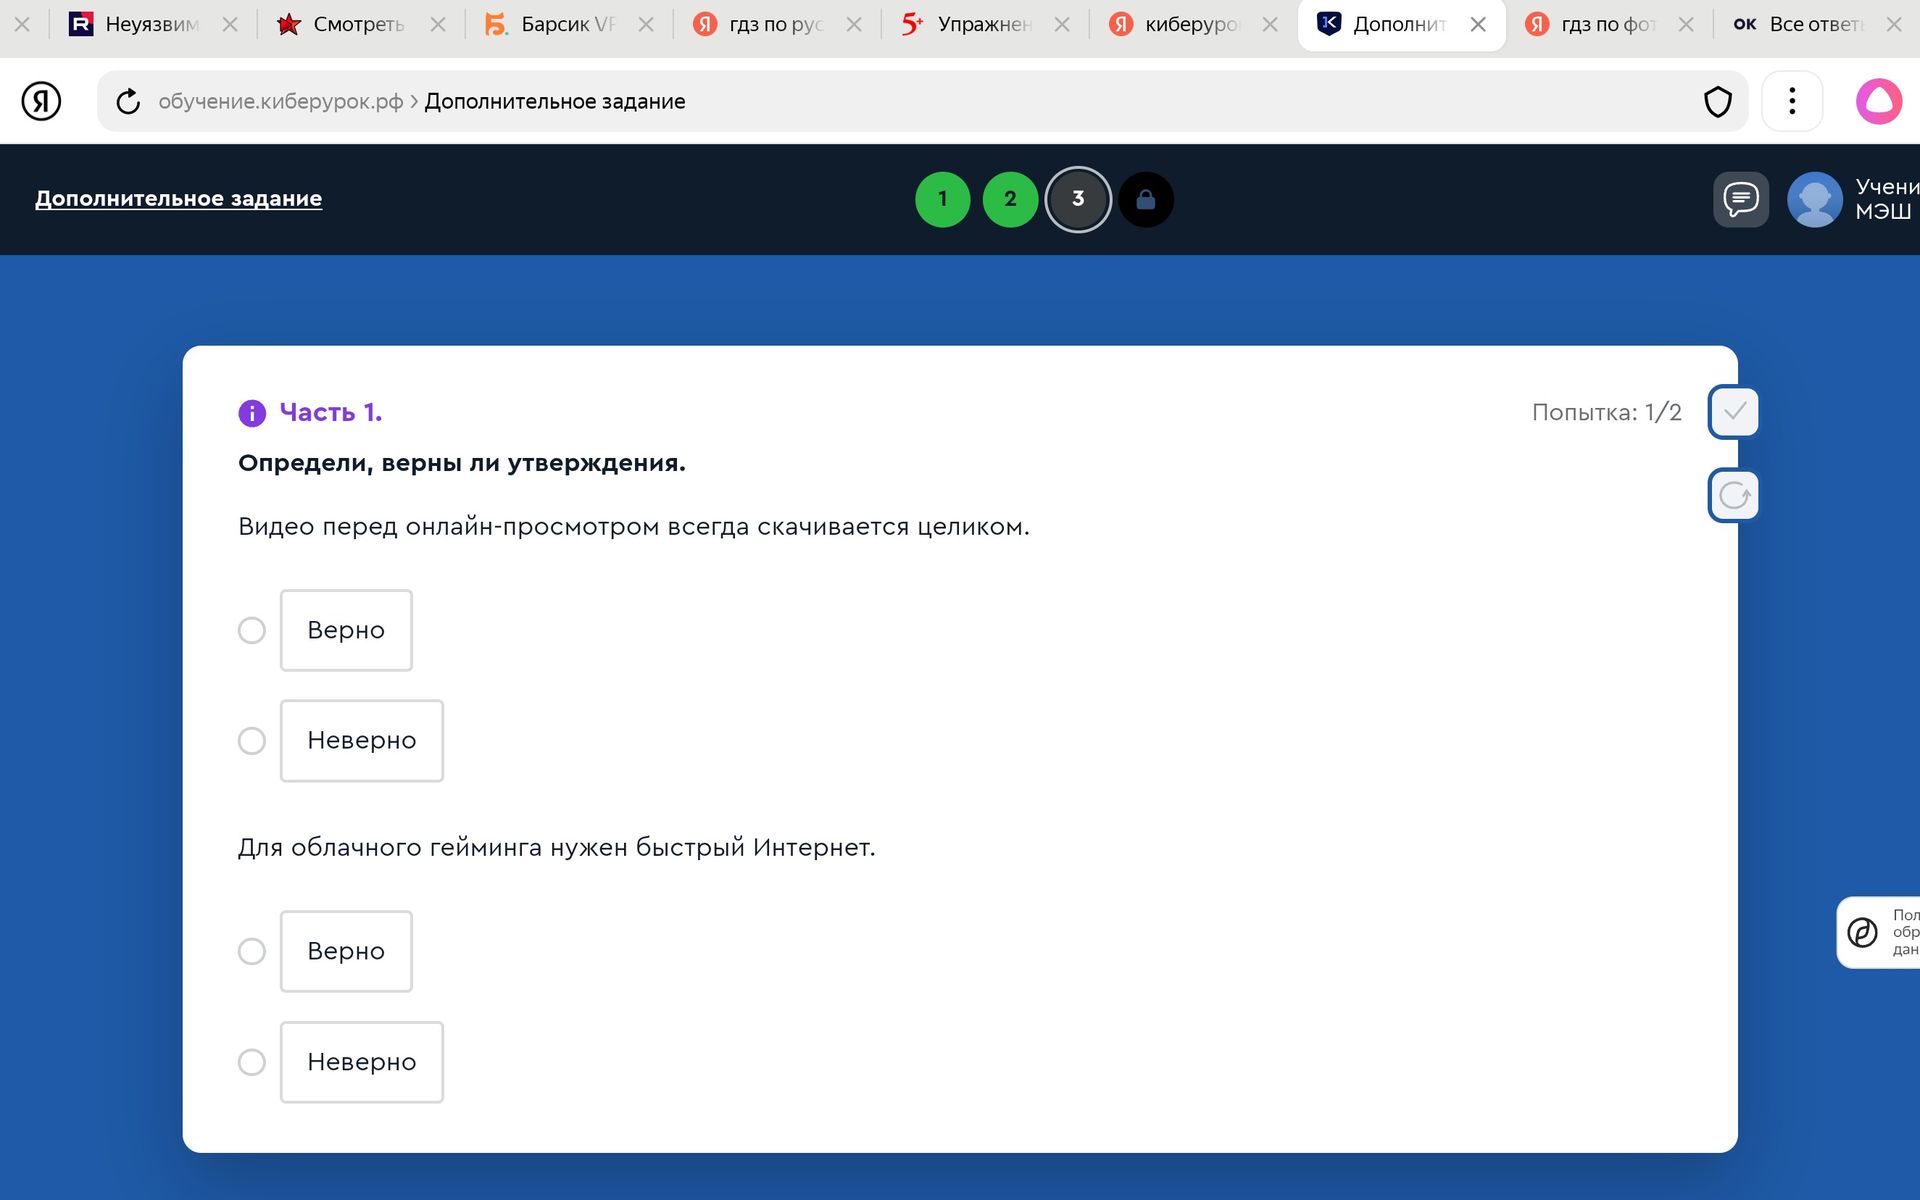The image size is (1920, 1200).
Task: Close the Барсик VPN tab
Action: point(646,24)
